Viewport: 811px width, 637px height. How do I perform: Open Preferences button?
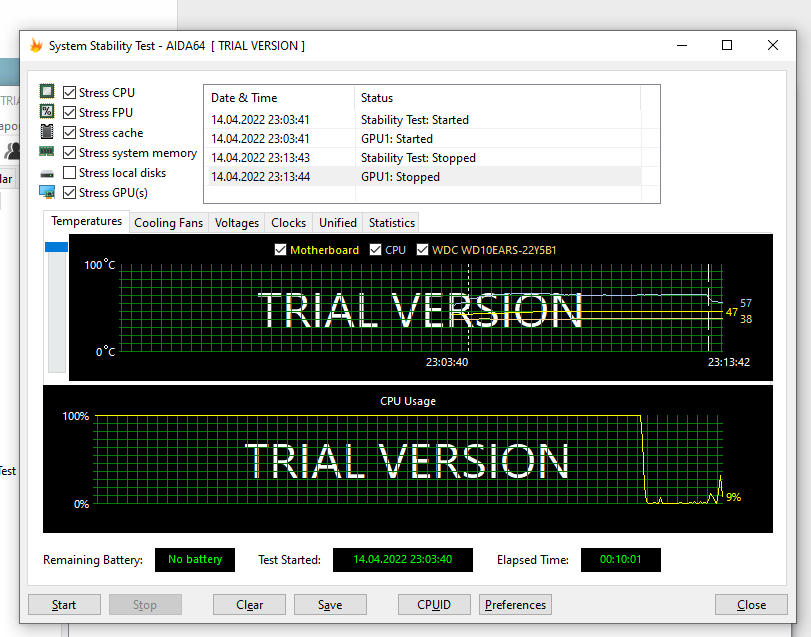click(x=515, y=604)
